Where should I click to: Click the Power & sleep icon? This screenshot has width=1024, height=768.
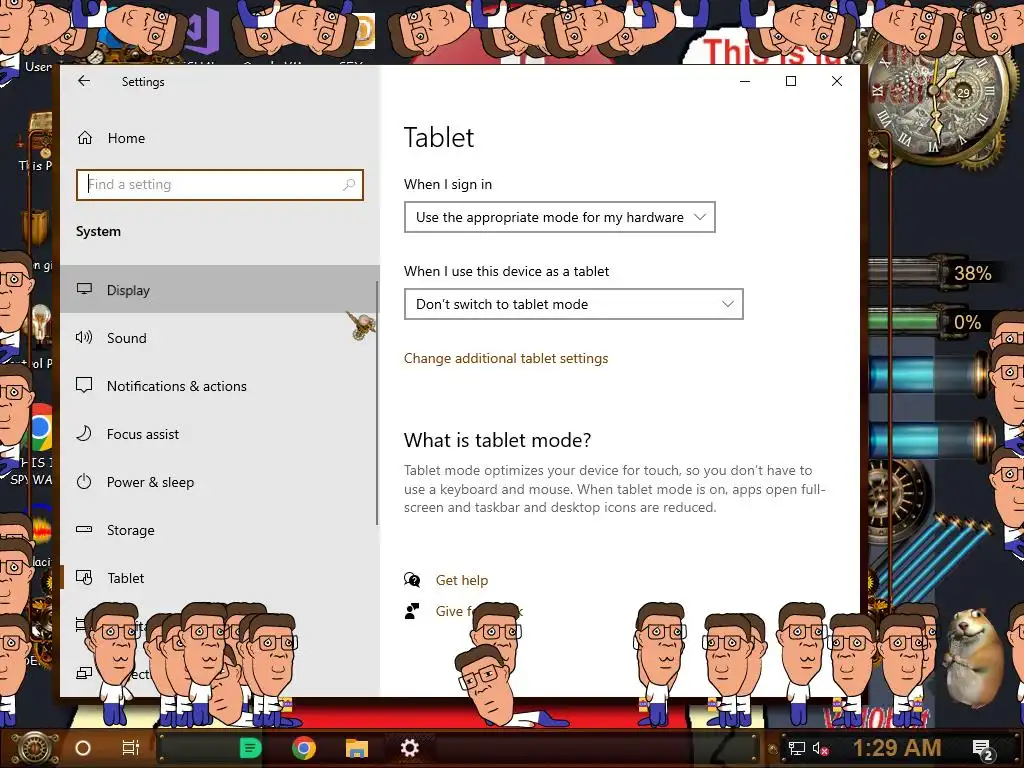tap(84, 482)
